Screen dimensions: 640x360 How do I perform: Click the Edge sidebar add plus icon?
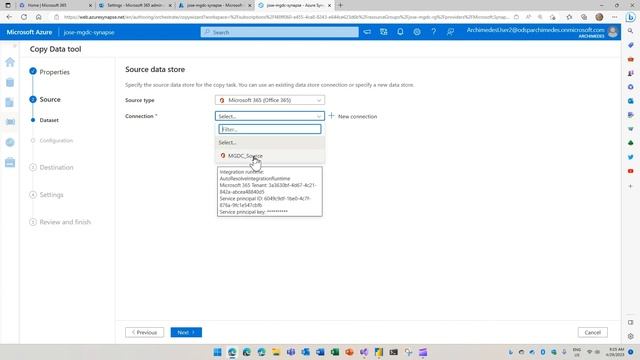coord(631,186)
